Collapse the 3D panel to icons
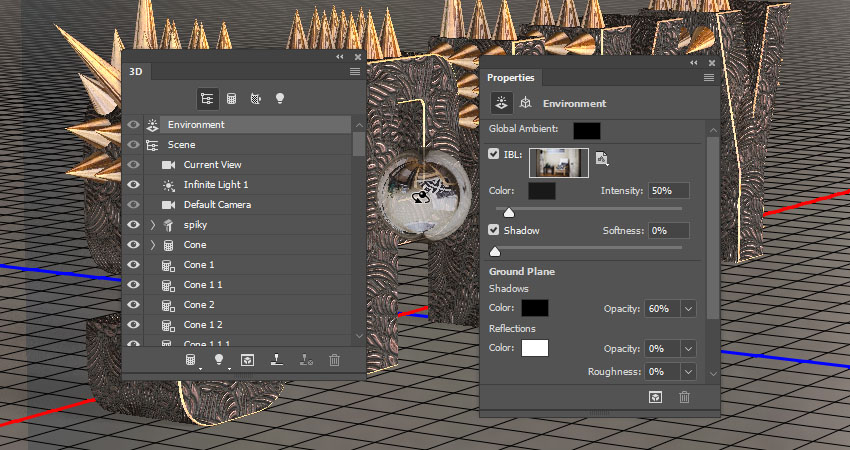The image size is (850, 450). (340, 57)
